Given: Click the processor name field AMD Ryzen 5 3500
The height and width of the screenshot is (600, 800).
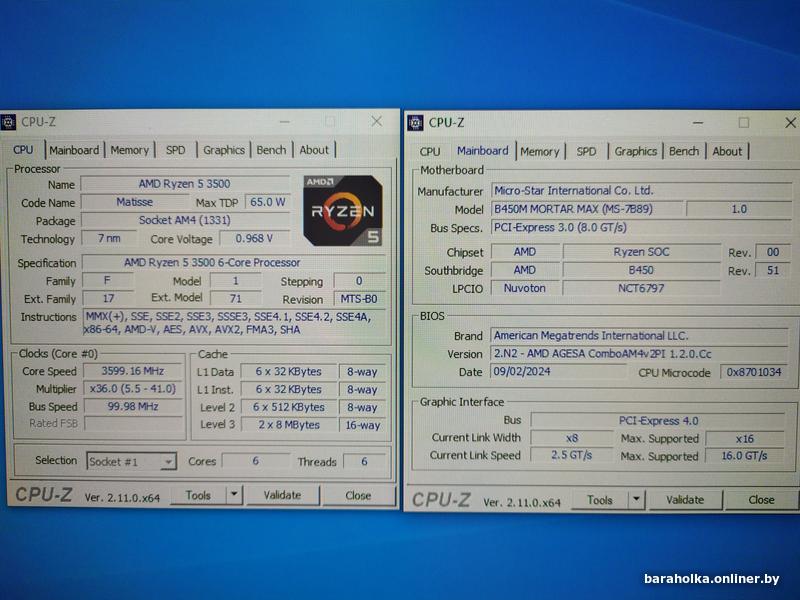Looking at the screenshot, I should pyautogui.click(x=185, y=184).
